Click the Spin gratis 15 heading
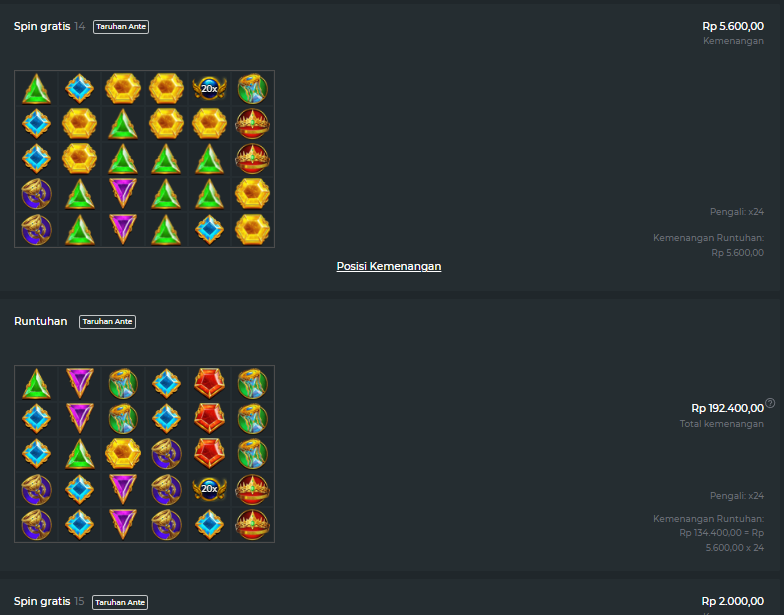784x615 pixels. click(x=49, y=601)
